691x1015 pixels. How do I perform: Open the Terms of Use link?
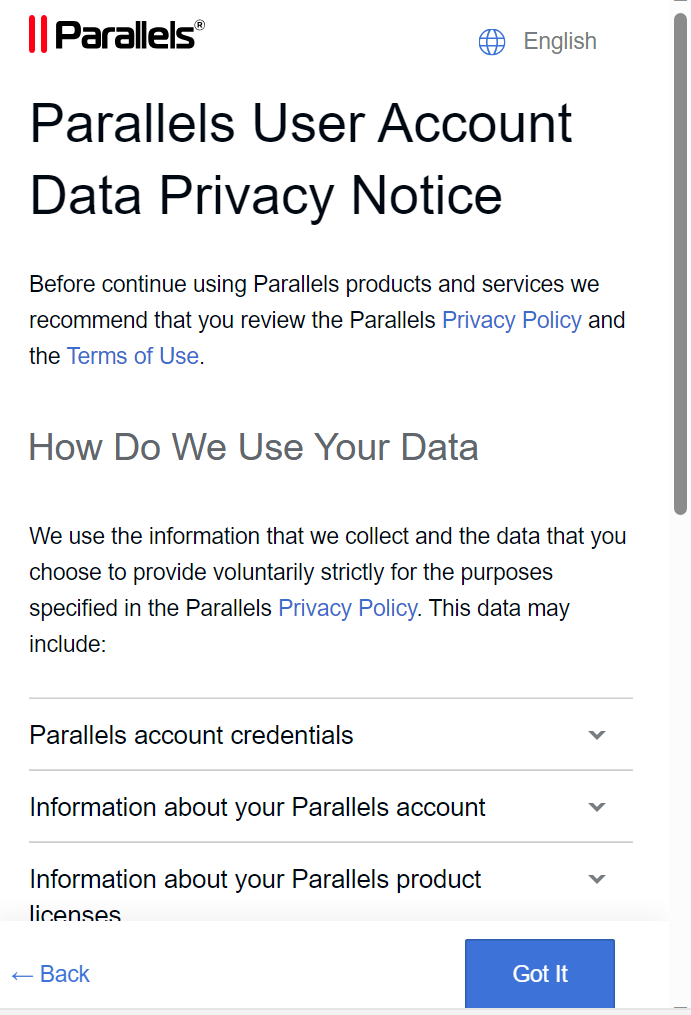(133, 356)
